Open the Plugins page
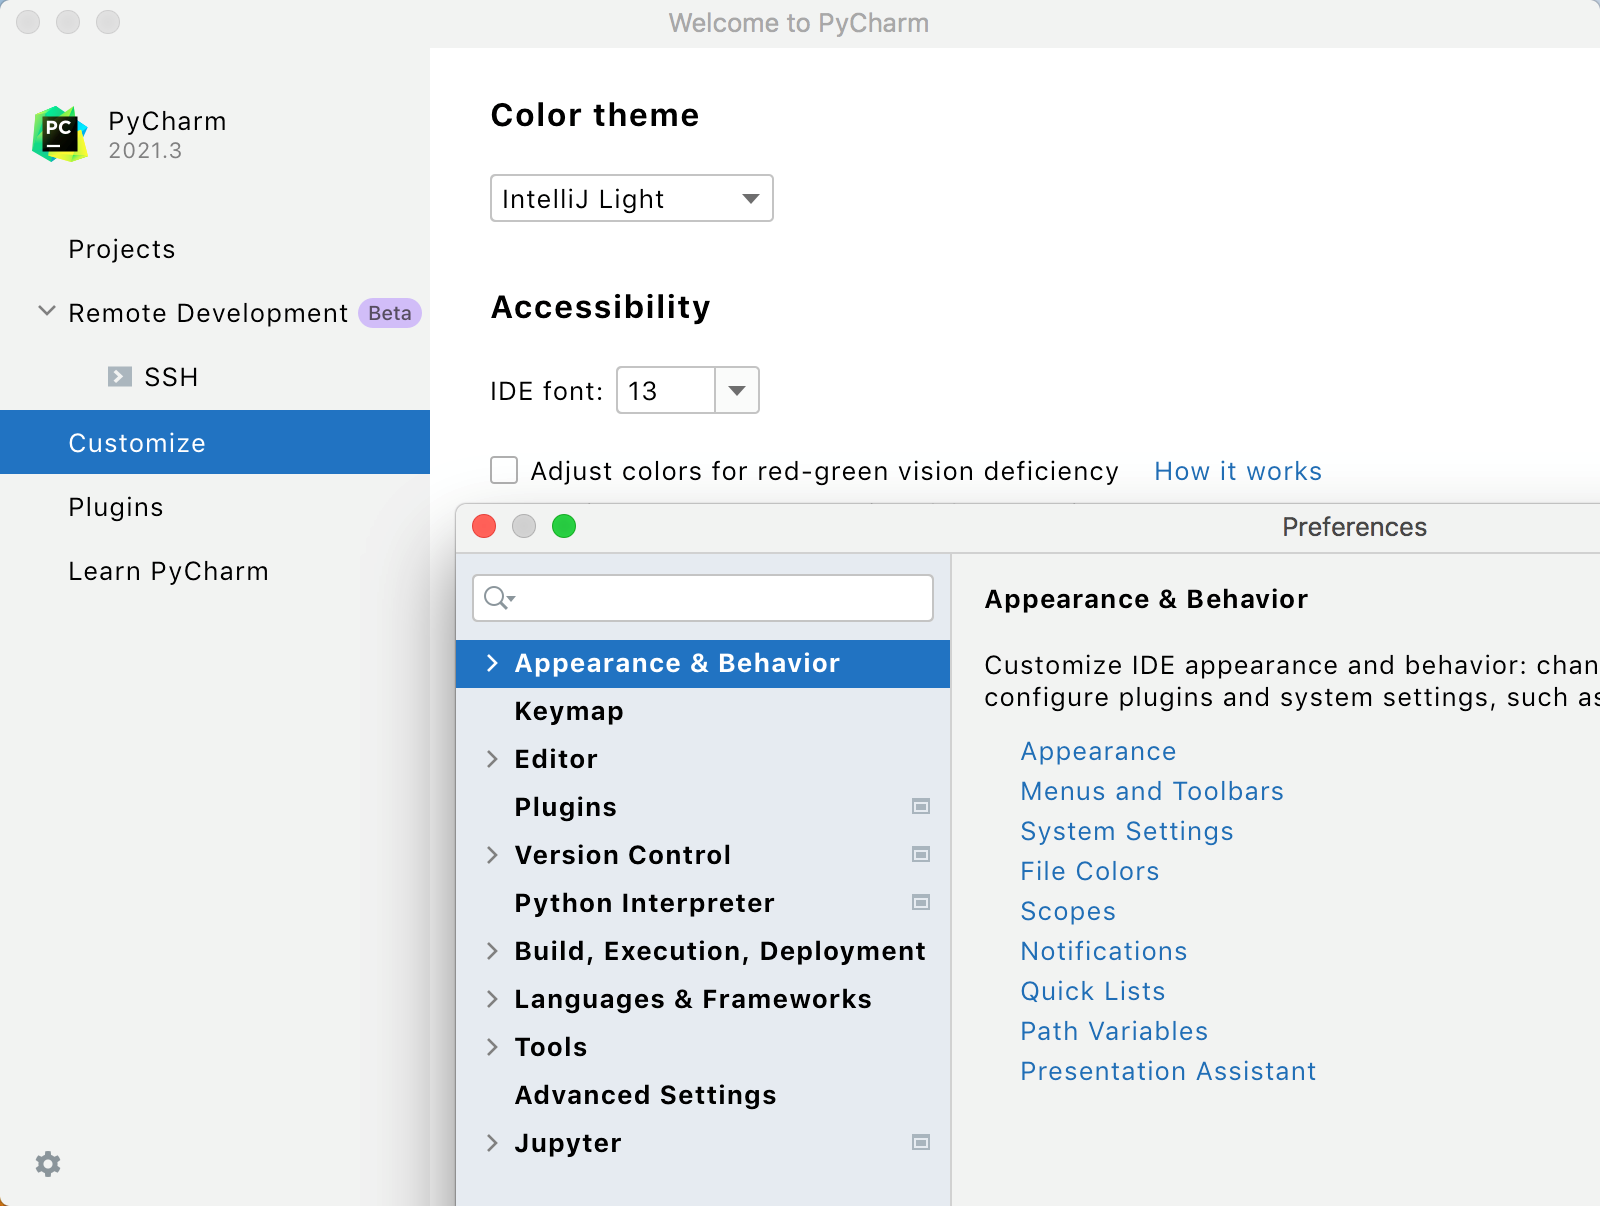1600x1206 pixels. pyautogui.click(x=115, y=506)
